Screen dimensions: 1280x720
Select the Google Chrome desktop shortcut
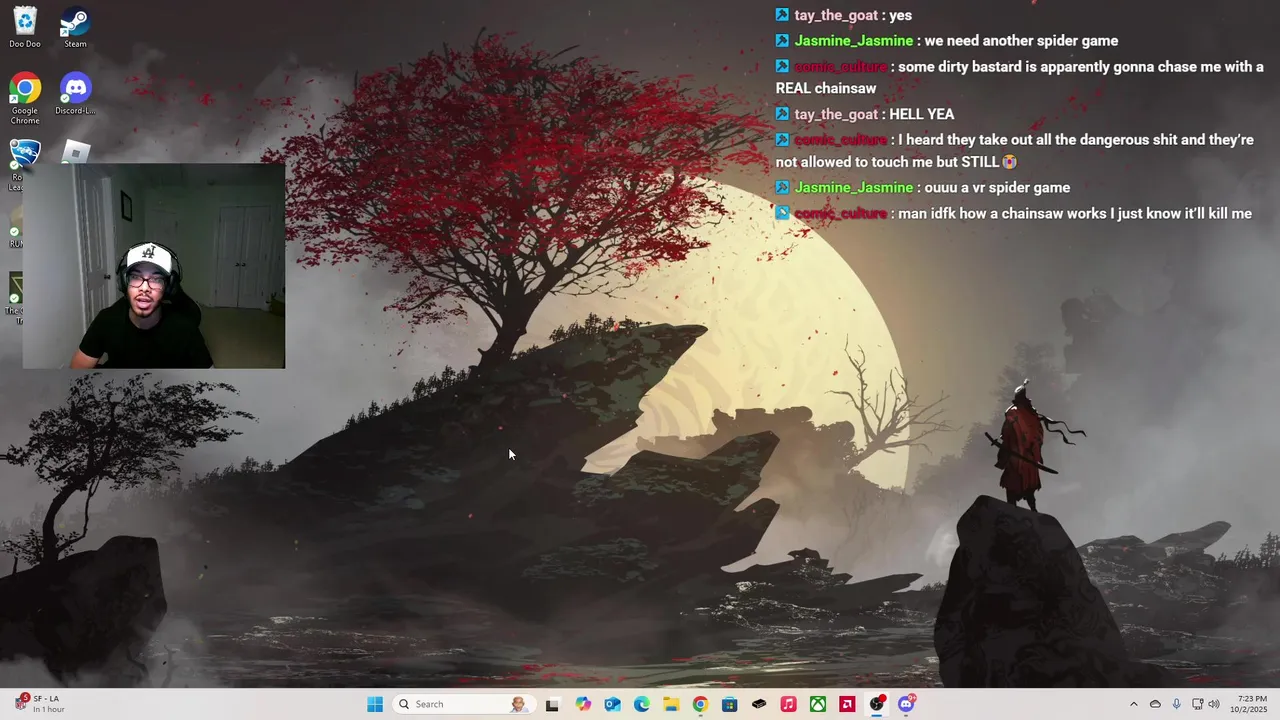tap(25, 99)
